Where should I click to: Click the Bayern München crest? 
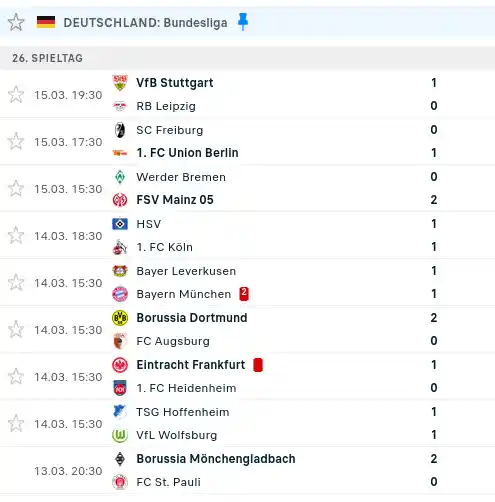(x=120, y=294)
